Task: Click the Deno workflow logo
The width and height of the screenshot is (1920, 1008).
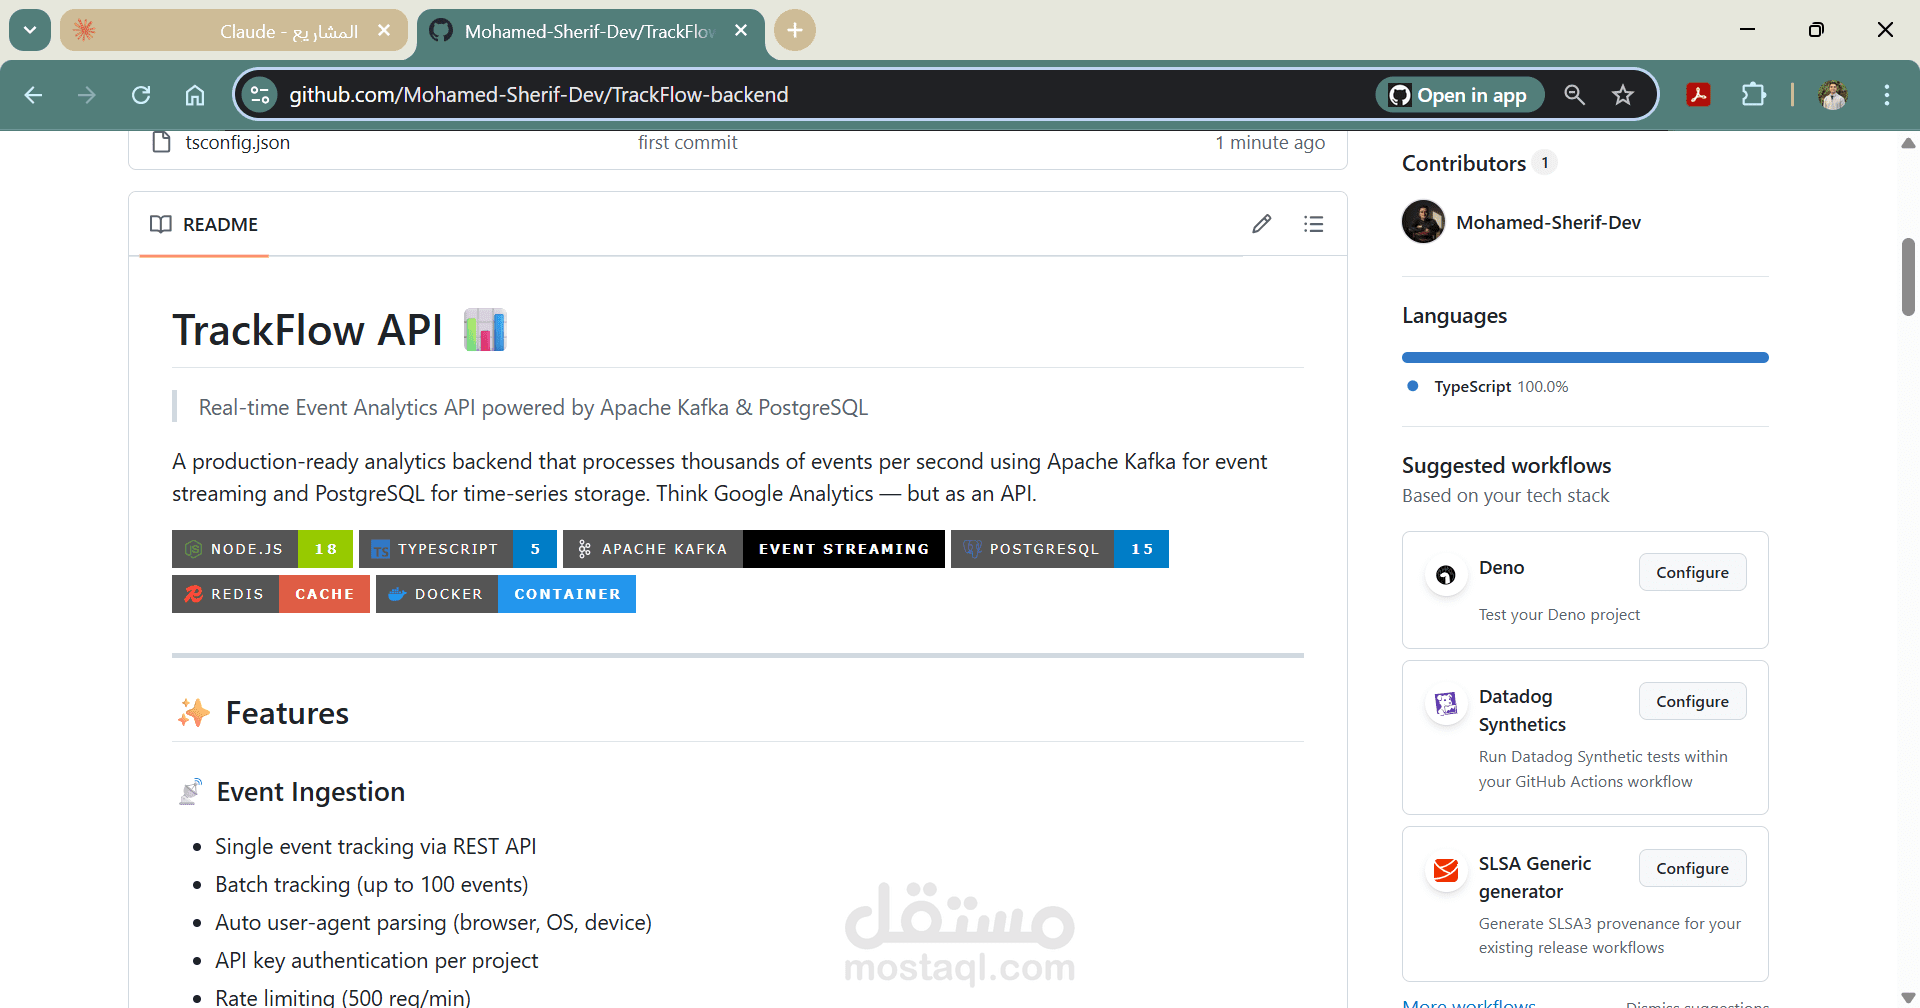Action: 1446,575
